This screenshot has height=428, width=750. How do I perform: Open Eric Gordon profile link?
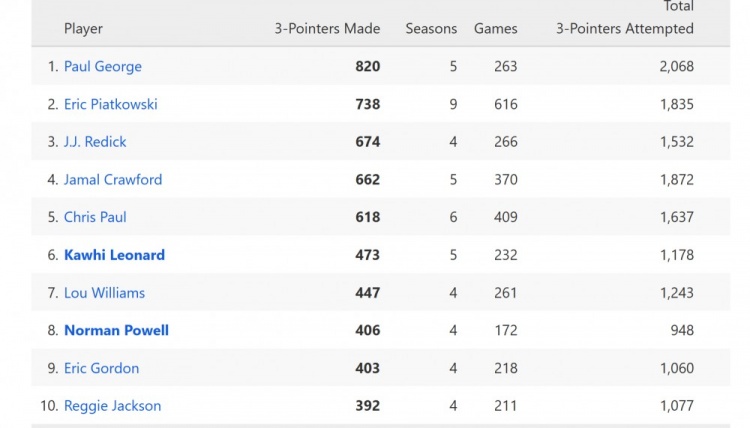(x=101, y=368)
